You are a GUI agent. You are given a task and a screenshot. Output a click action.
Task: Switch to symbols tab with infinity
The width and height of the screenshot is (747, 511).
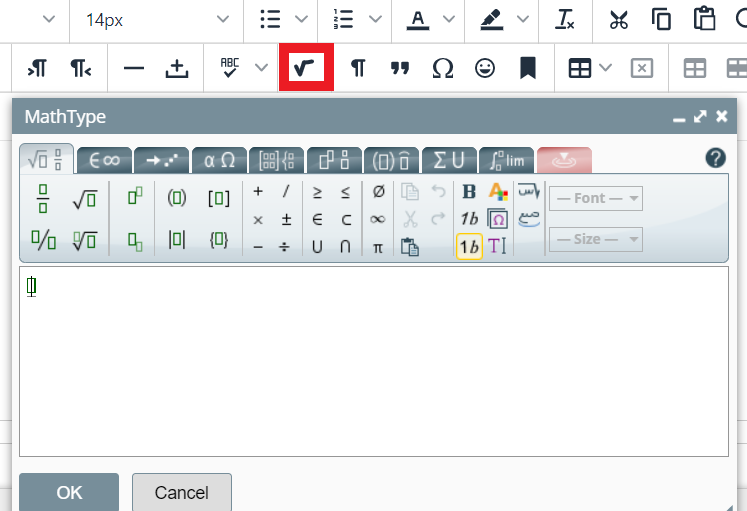[x=104, y=160]
